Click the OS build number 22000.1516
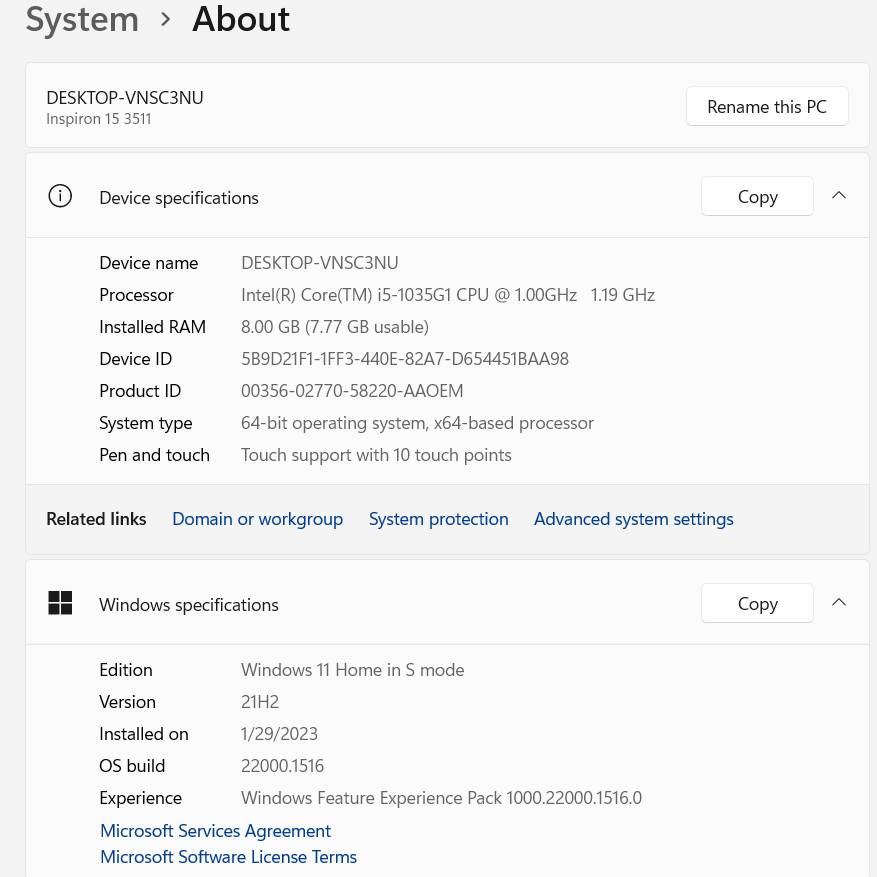Screen dimensions: 877x877 [x=282, y=765]
